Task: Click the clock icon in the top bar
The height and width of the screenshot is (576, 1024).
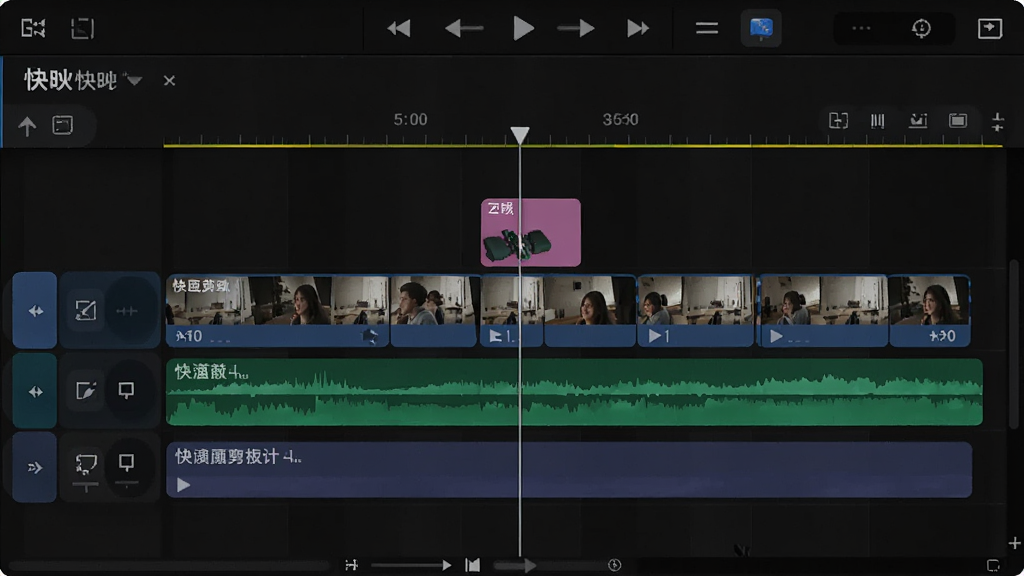Action: tap(921, 28)
